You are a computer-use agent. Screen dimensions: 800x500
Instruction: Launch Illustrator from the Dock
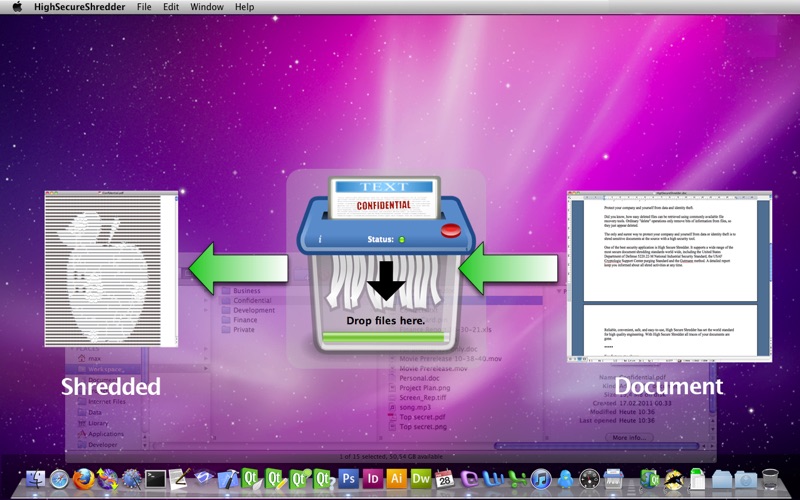396,479
